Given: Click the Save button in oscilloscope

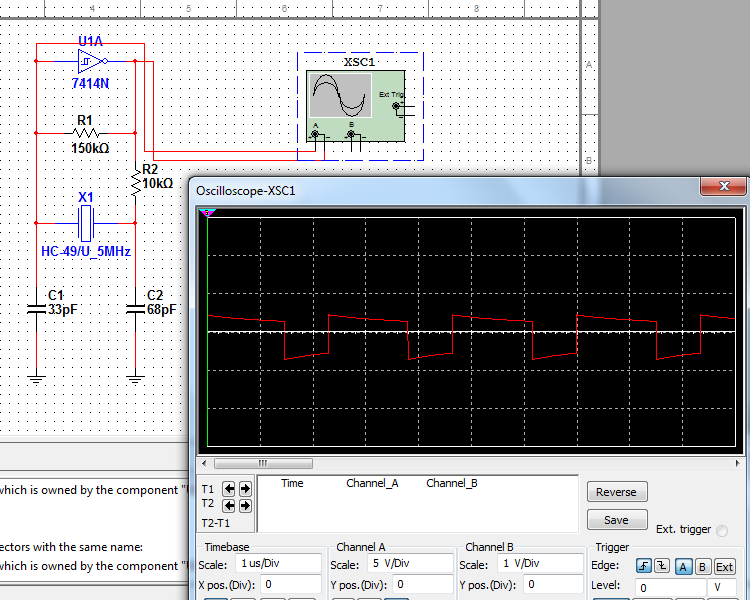Looking at the screenshot, I should (616, 520).
